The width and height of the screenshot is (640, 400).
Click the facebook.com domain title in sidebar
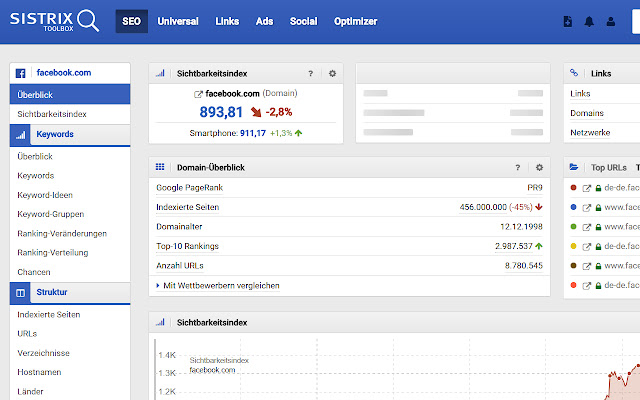[x=64, y=73]
